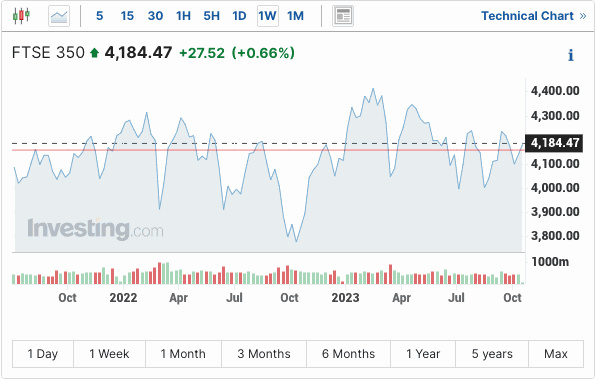This screenshot has height=379, width=595.
Task: Click the 3,800.00 axis label
Action: pos(555,236)
